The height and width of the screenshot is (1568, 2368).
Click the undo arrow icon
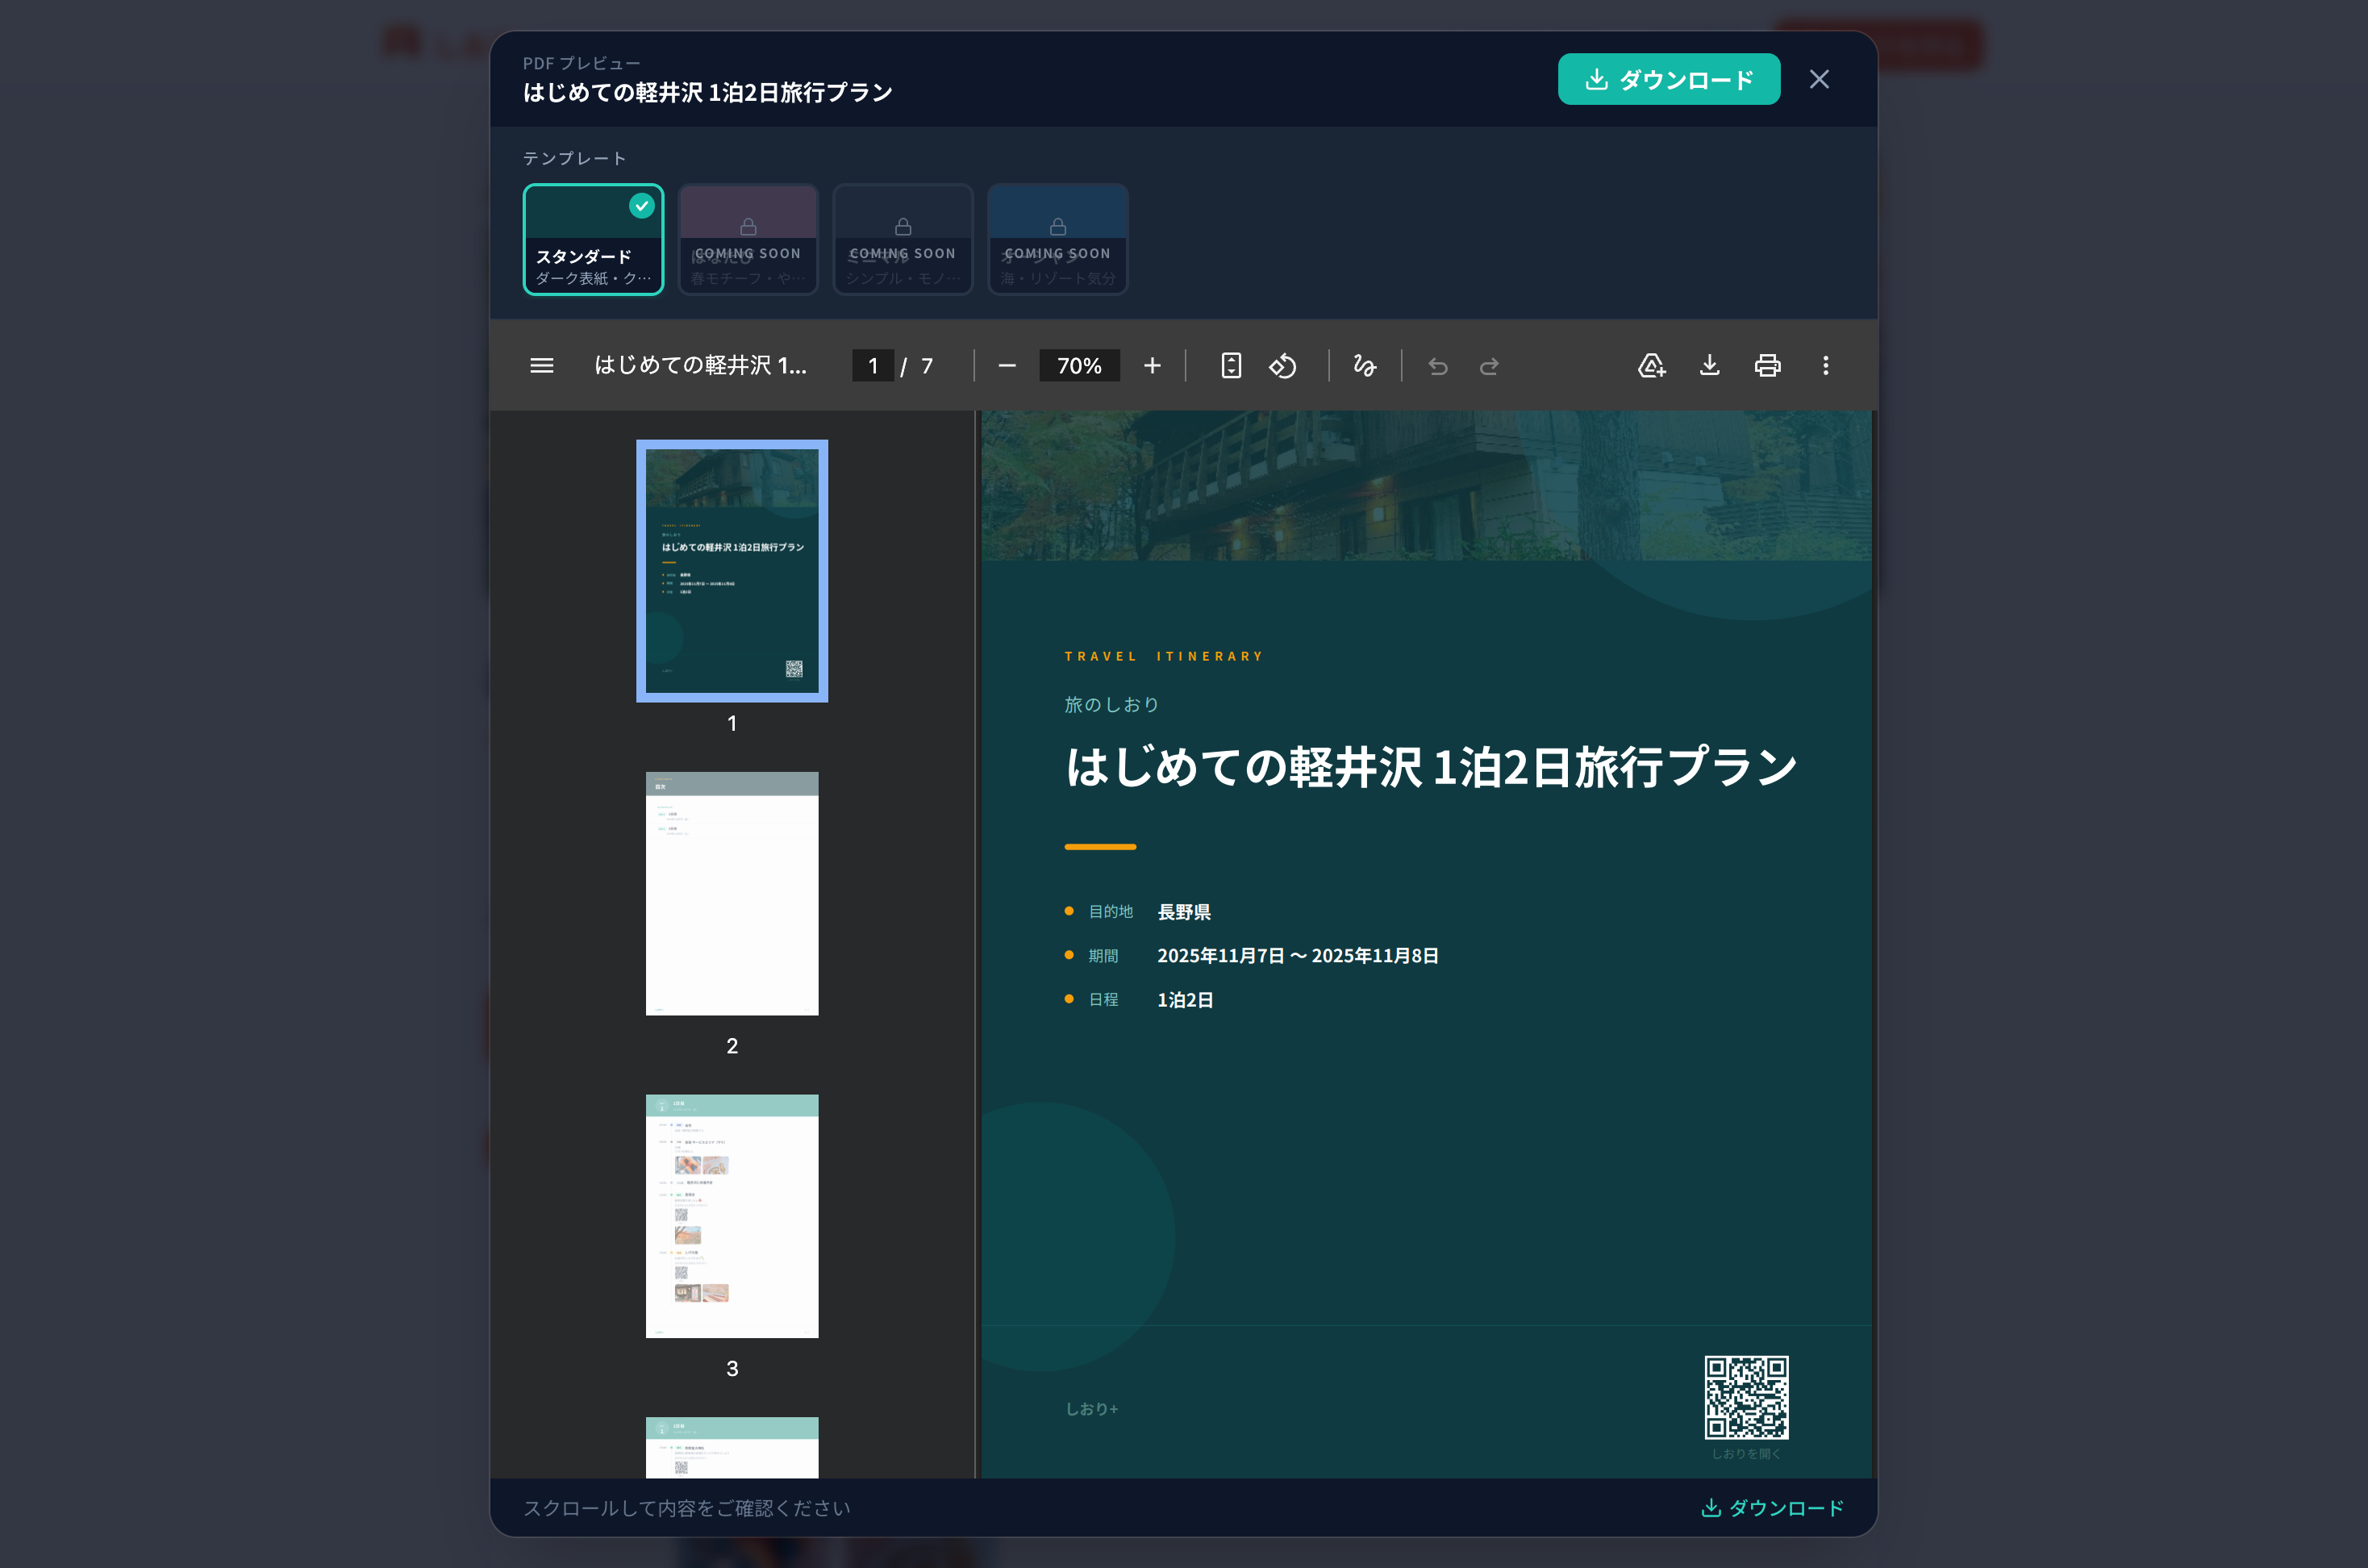(1438, 366)
